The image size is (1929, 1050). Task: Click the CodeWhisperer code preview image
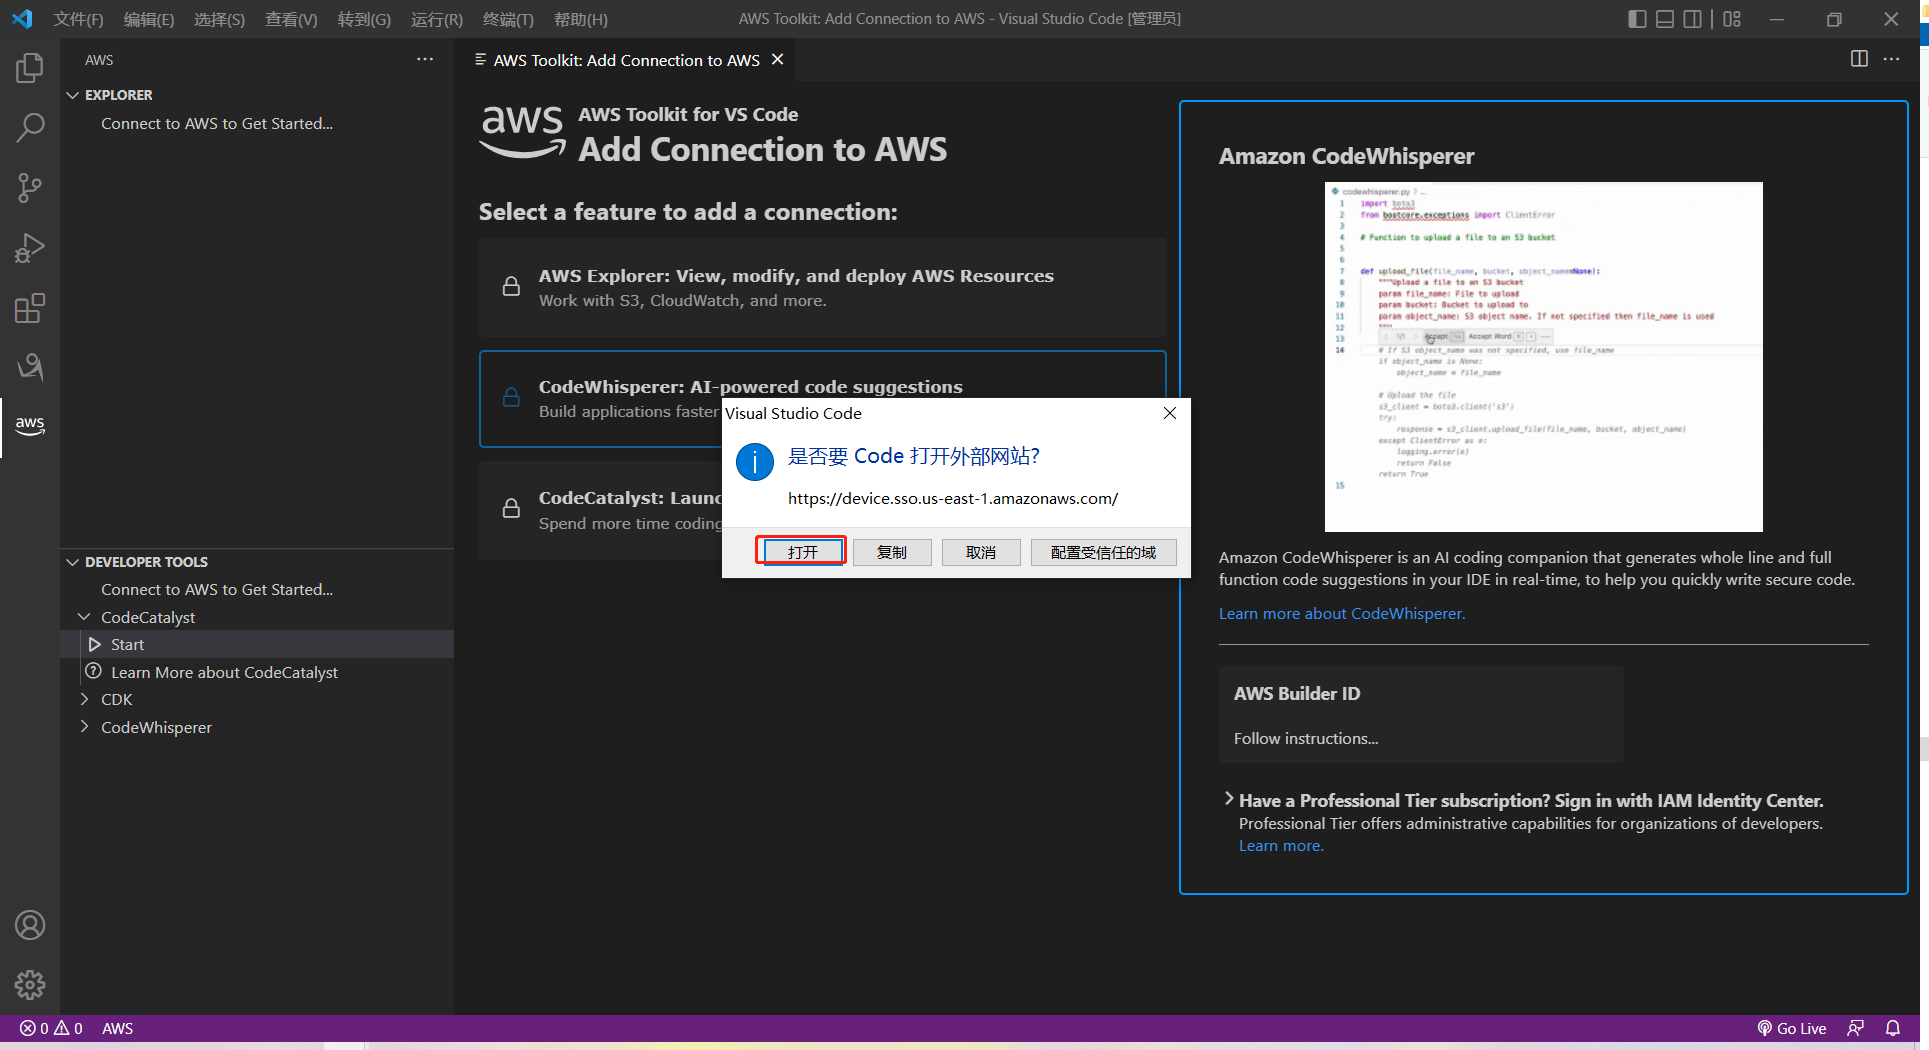pyautogui.click(x=1543, y=356)
